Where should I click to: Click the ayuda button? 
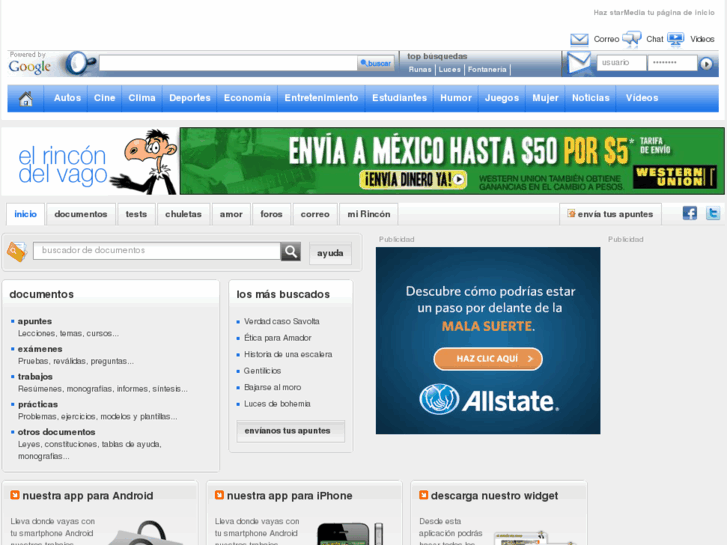coord(330,253)
